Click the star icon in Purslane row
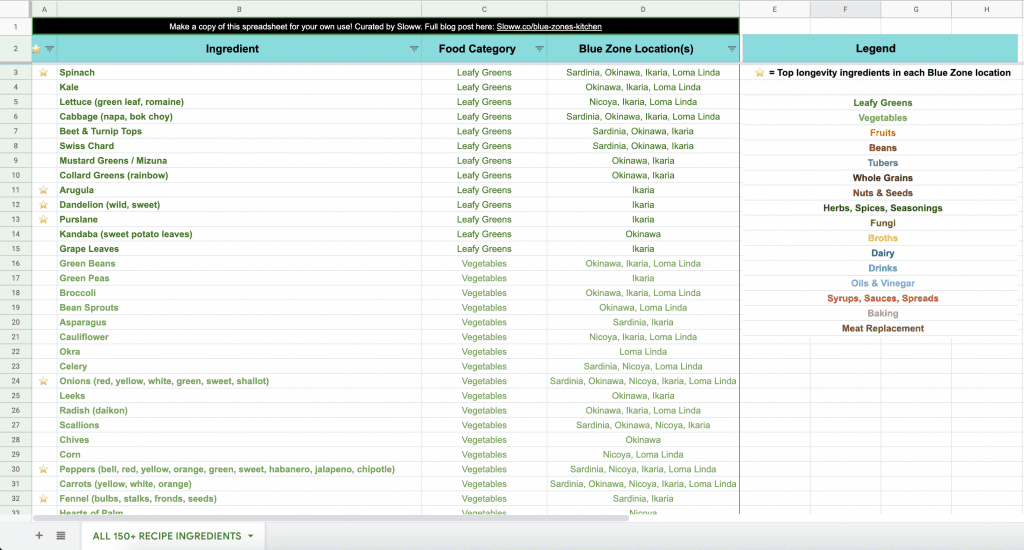Screen dimensions: 1024x550 pyautogui.click(x=43, y=220)
